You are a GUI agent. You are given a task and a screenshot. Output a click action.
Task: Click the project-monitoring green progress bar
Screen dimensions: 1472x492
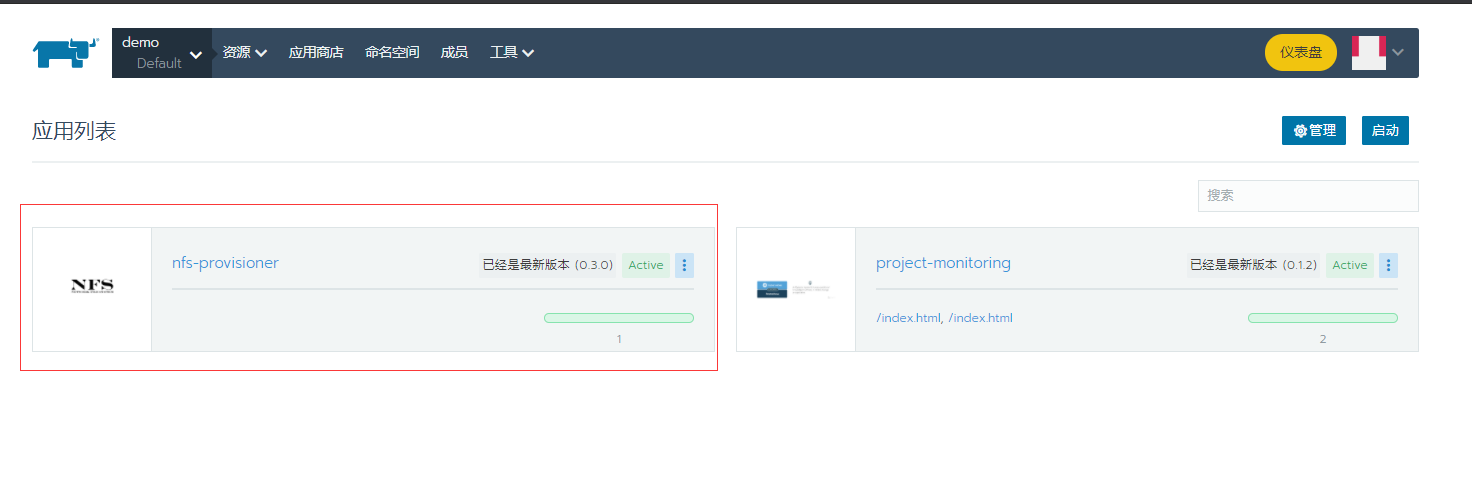click(1323, 318)
